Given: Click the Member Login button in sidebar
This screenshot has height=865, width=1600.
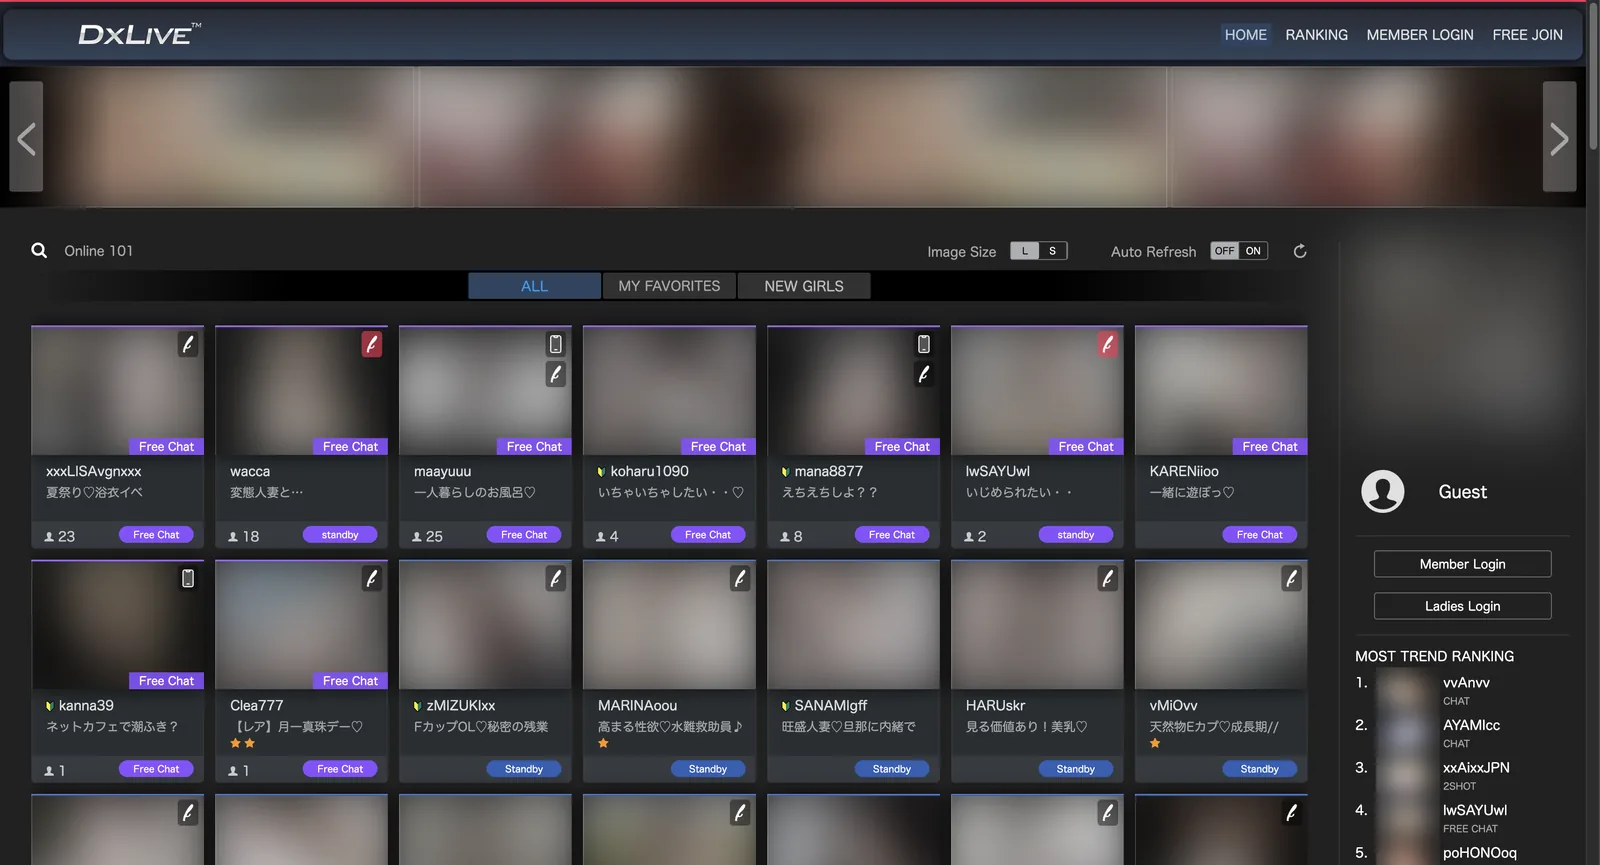Looking at the screenshot, I should [x=1462, y=564].
